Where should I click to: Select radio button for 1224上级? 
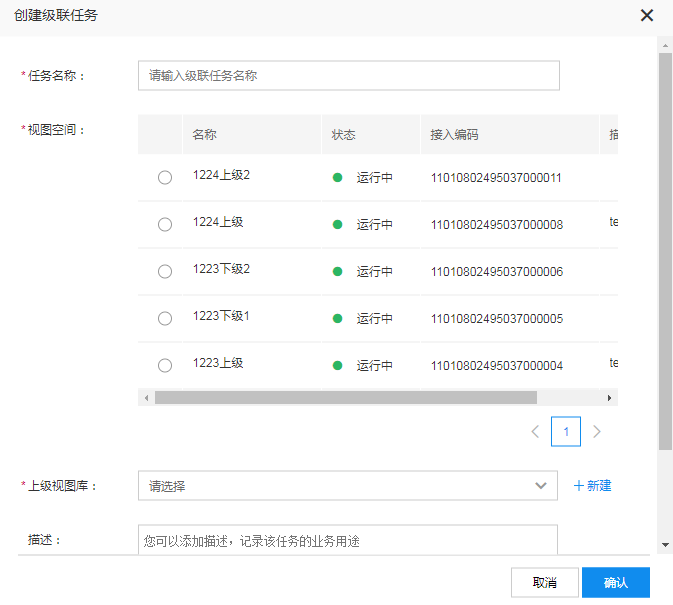(165, 225)
